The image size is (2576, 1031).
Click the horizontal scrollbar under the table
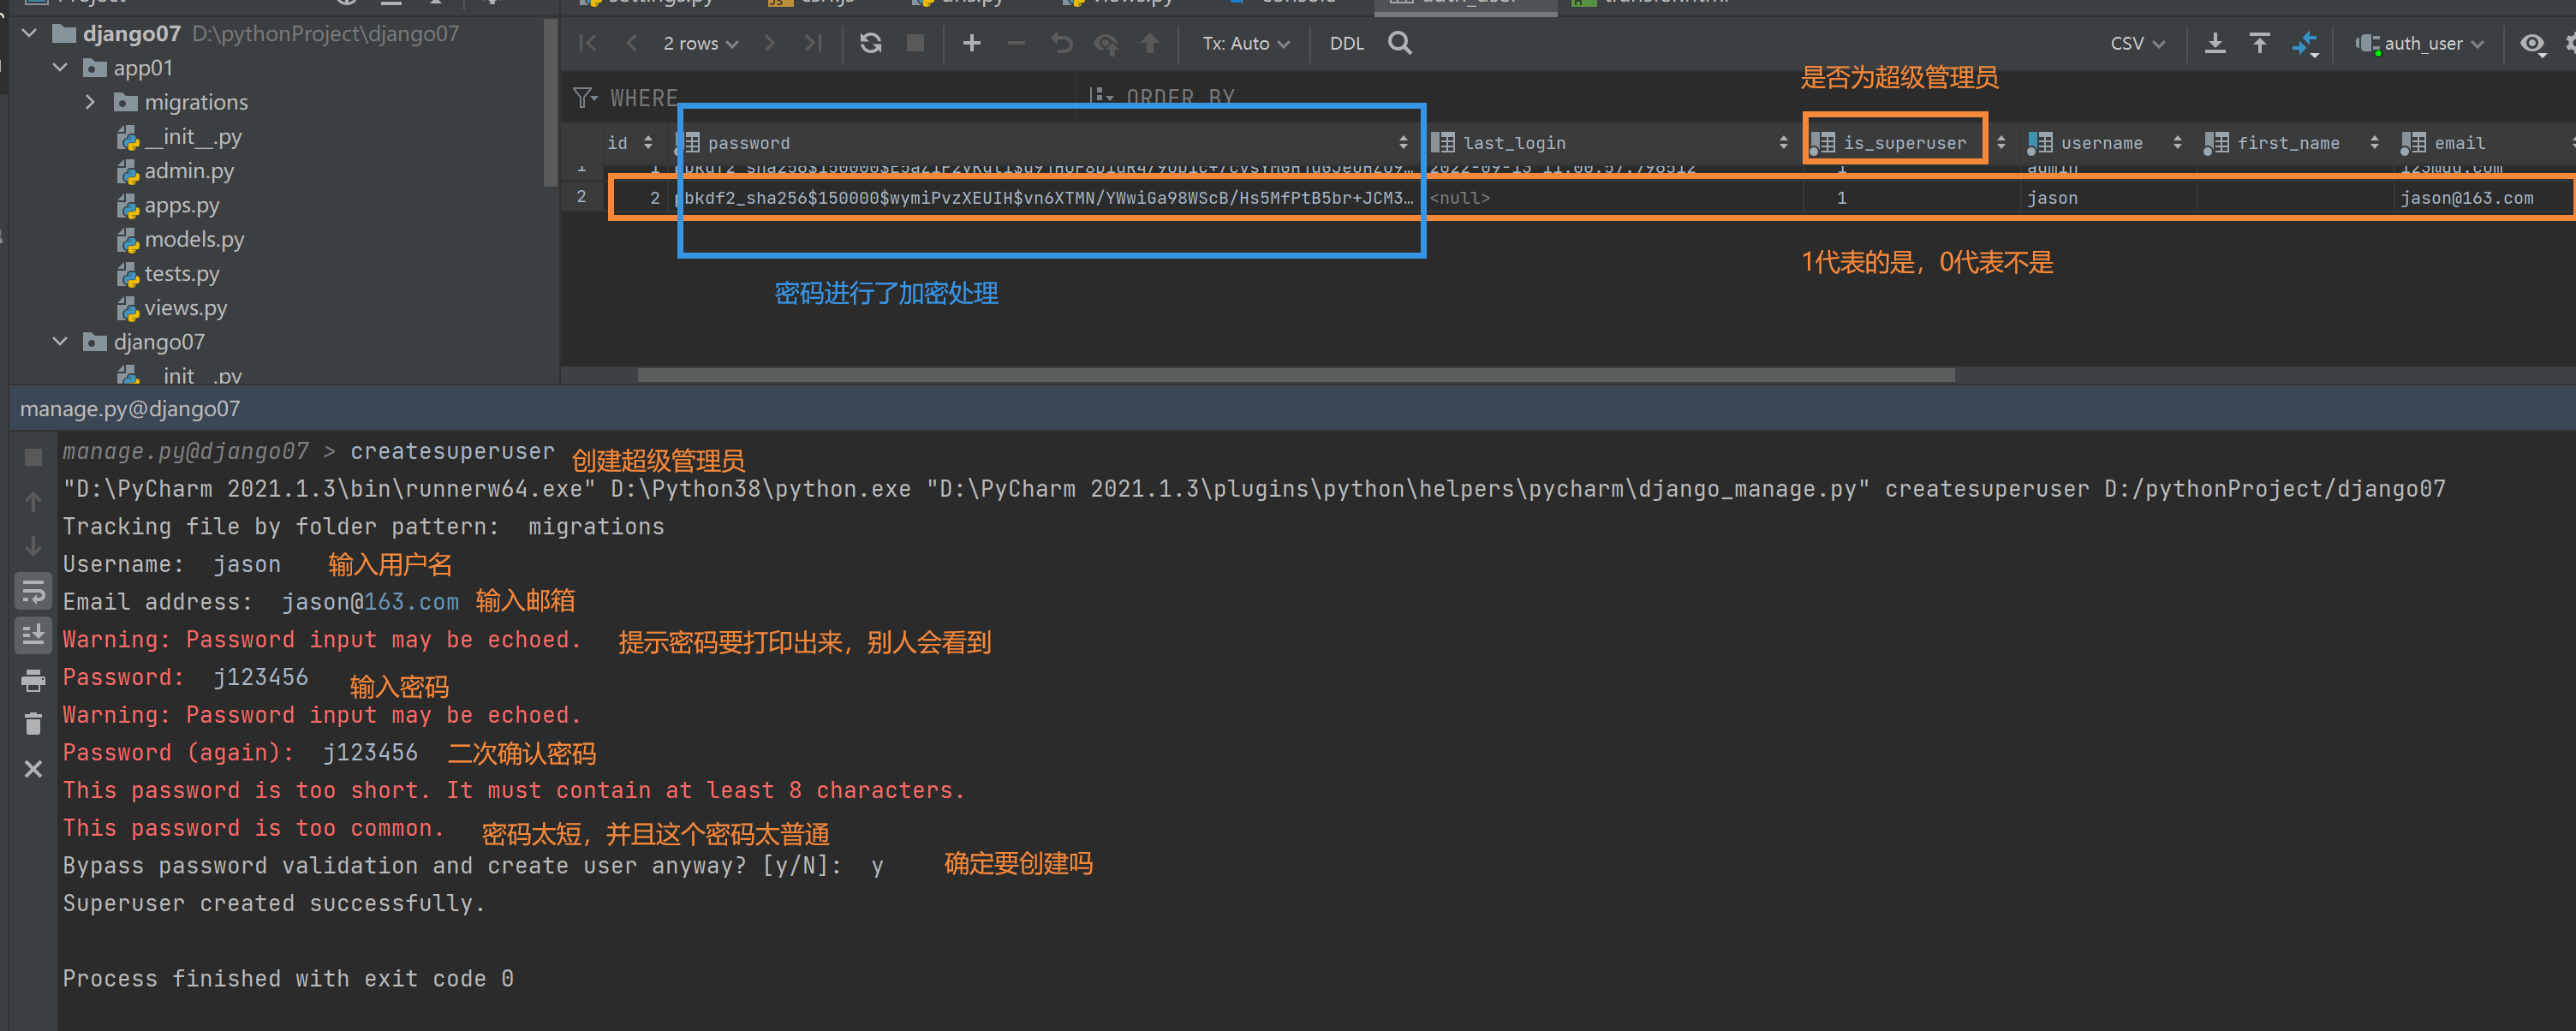pyautogui.click(x=1296, y=375)
